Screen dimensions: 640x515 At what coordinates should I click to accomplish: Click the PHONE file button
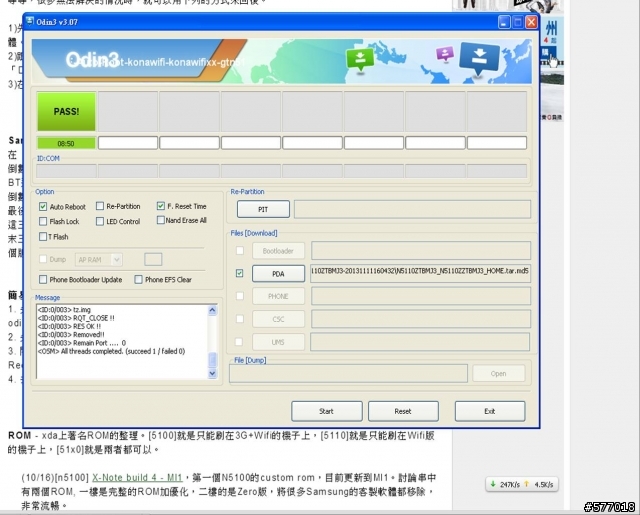(278, 296)
